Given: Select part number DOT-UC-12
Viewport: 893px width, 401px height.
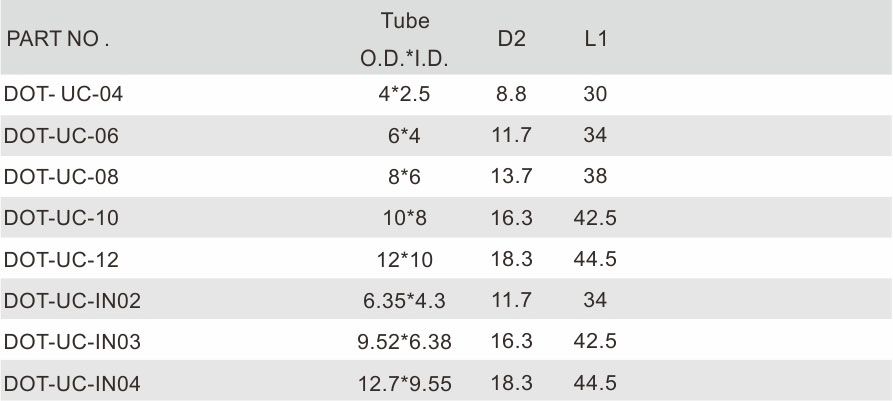Looking at the screenshot, I should coord(61,259).
